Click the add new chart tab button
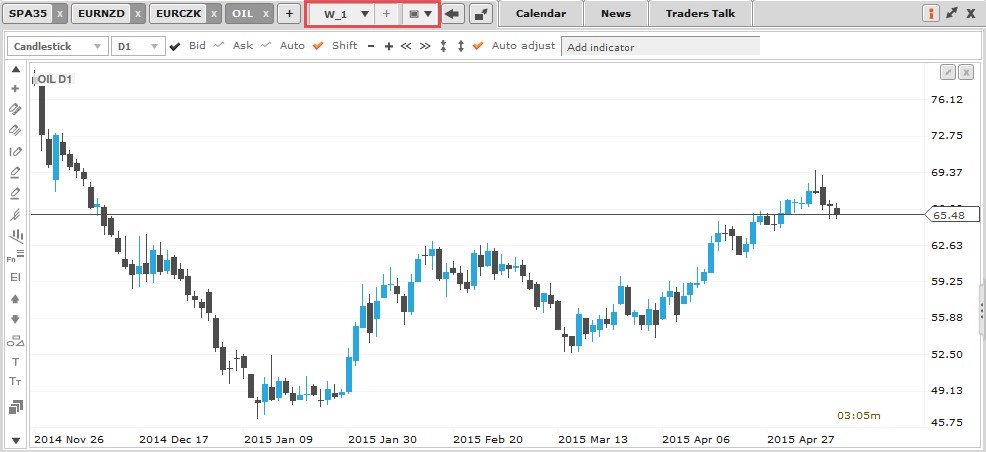Screen dimensions: 986x452 coord(289,14)
